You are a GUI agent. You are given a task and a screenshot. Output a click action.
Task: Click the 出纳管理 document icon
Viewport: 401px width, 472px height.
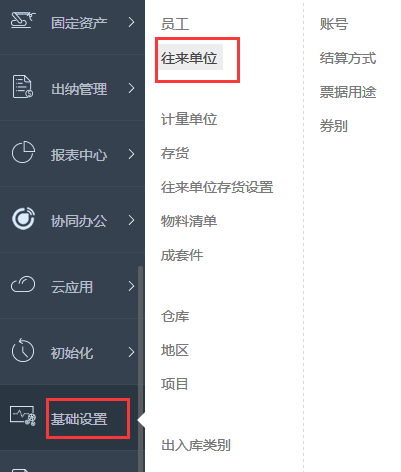(x=23, y=87)
